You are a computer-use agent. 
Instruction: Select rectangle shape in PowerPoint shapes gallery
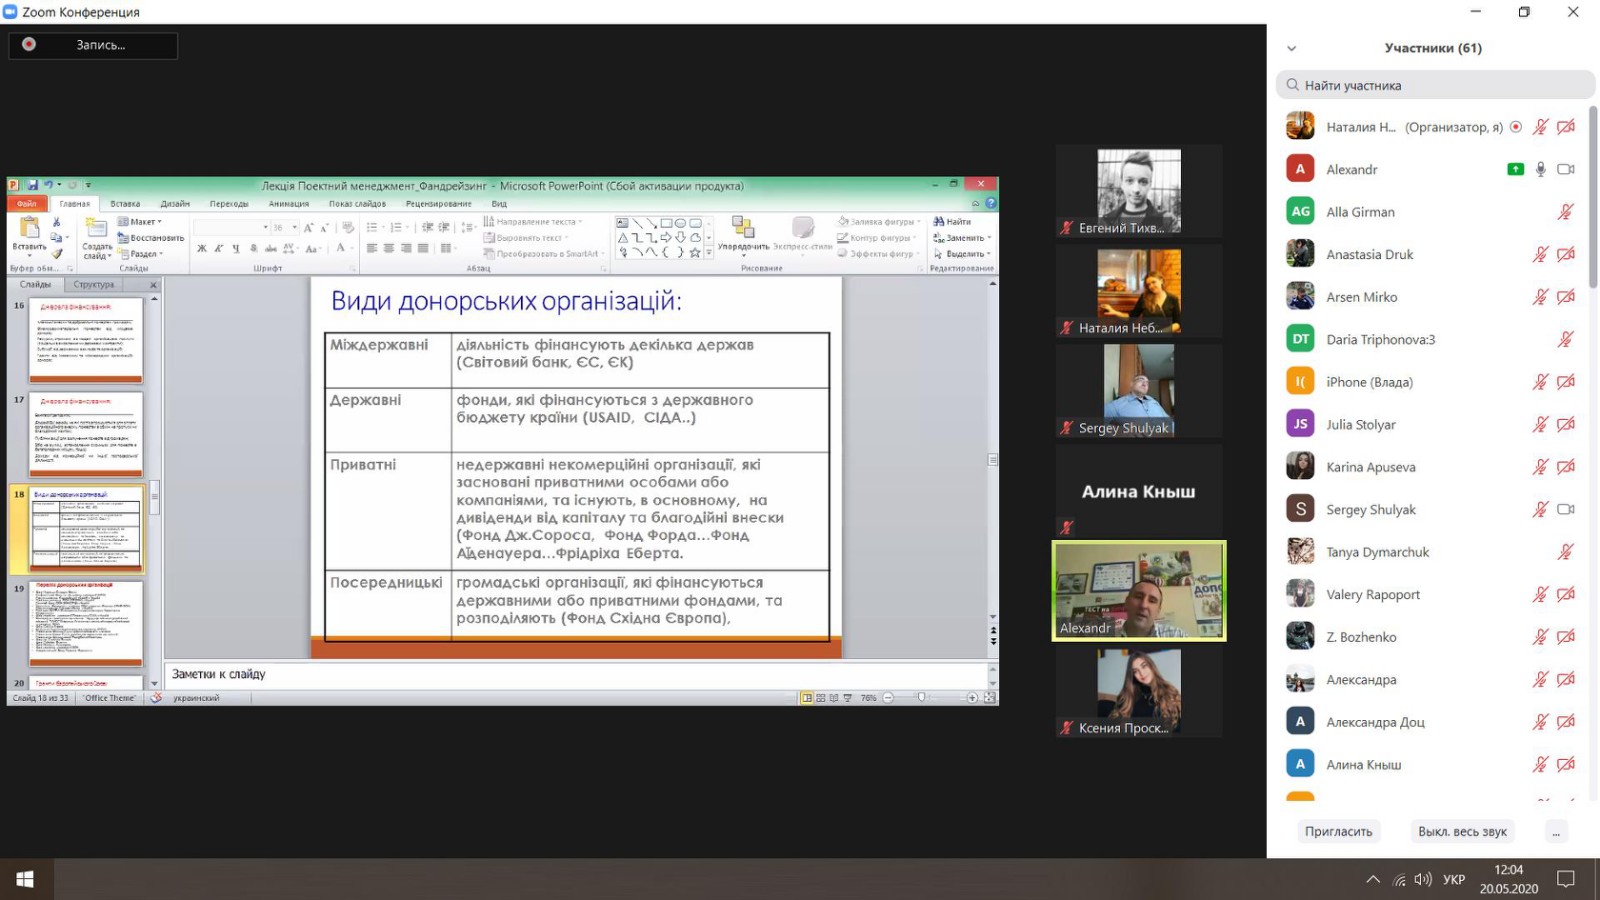tap(666, 223)
